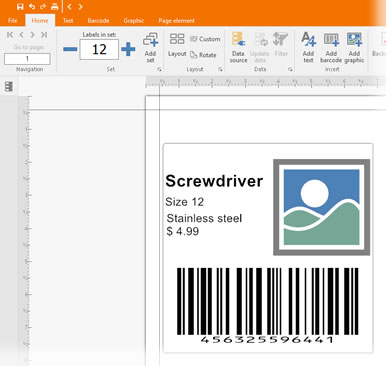Click the Save icon in quick access toolbar
The image size is (386, 366).
pos(20,7)
